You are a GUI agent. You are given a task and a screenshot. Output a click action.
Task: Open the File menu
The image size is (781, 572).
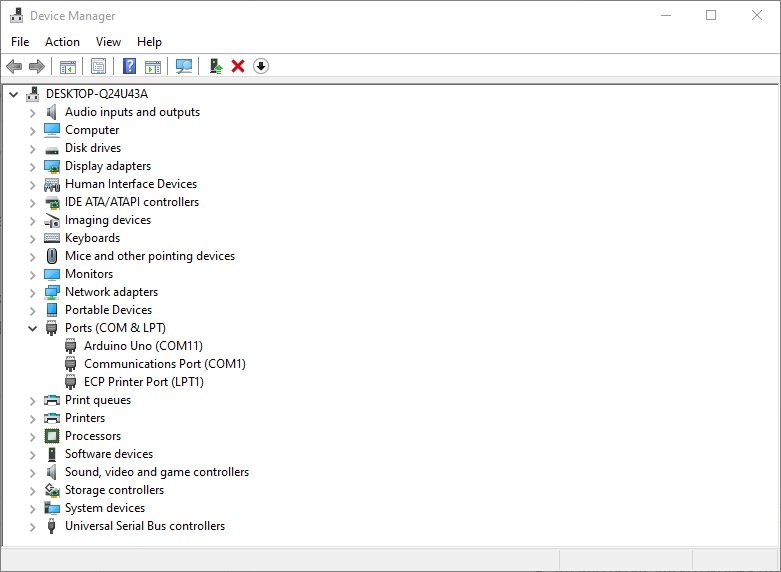pyautogui.click(x=20, y=42)
